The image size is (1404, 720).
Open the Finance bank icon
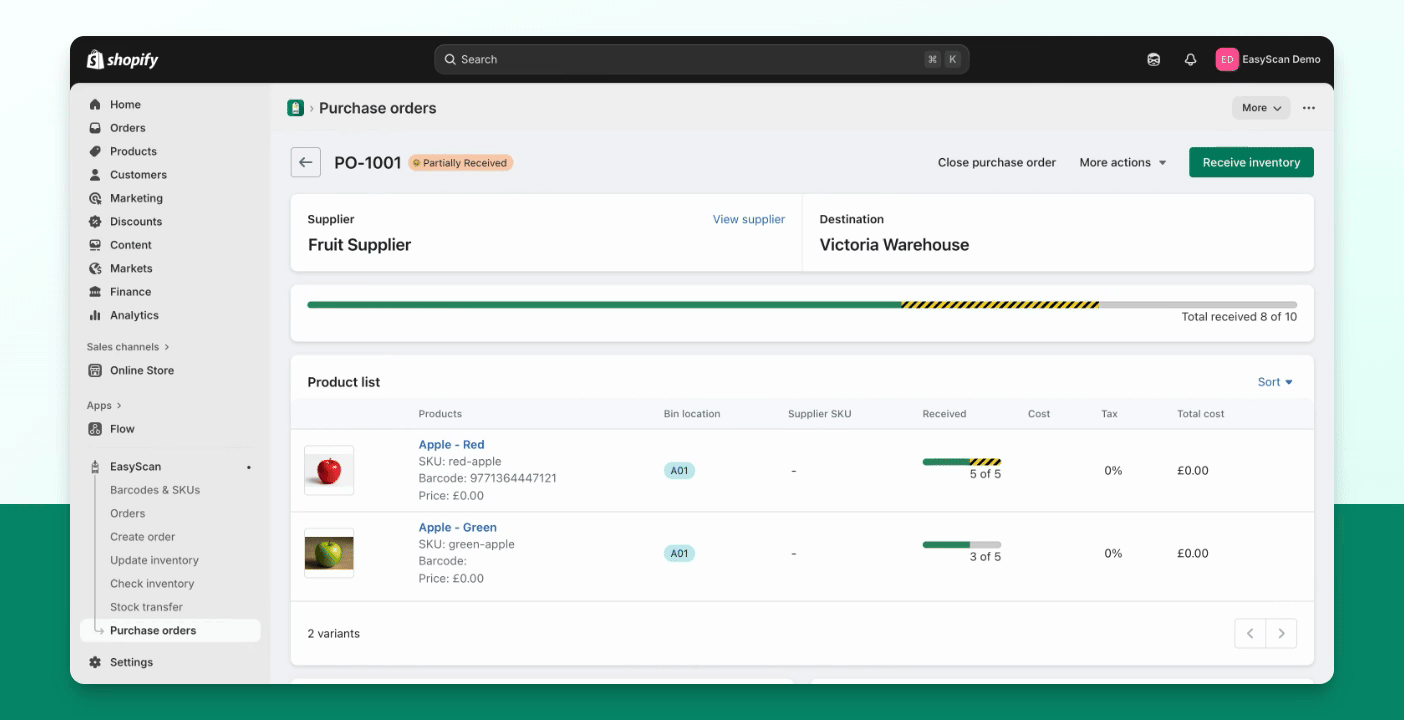click(x=95, y=292)
